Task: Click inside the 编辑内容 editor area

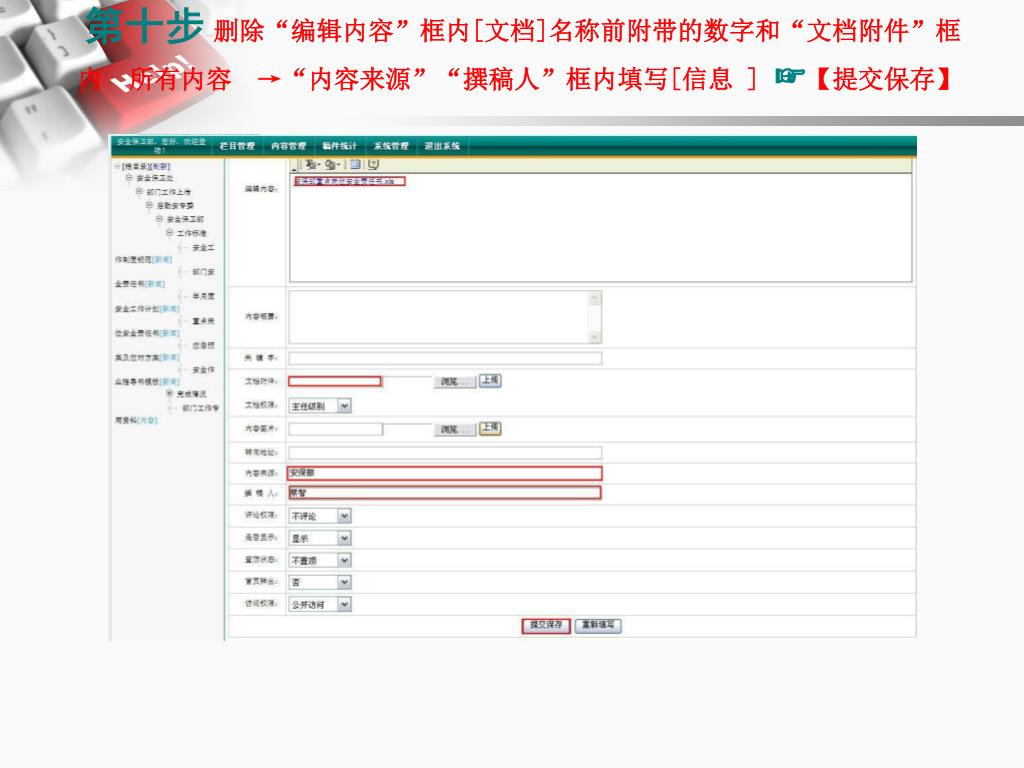Action: coord(600,228)
